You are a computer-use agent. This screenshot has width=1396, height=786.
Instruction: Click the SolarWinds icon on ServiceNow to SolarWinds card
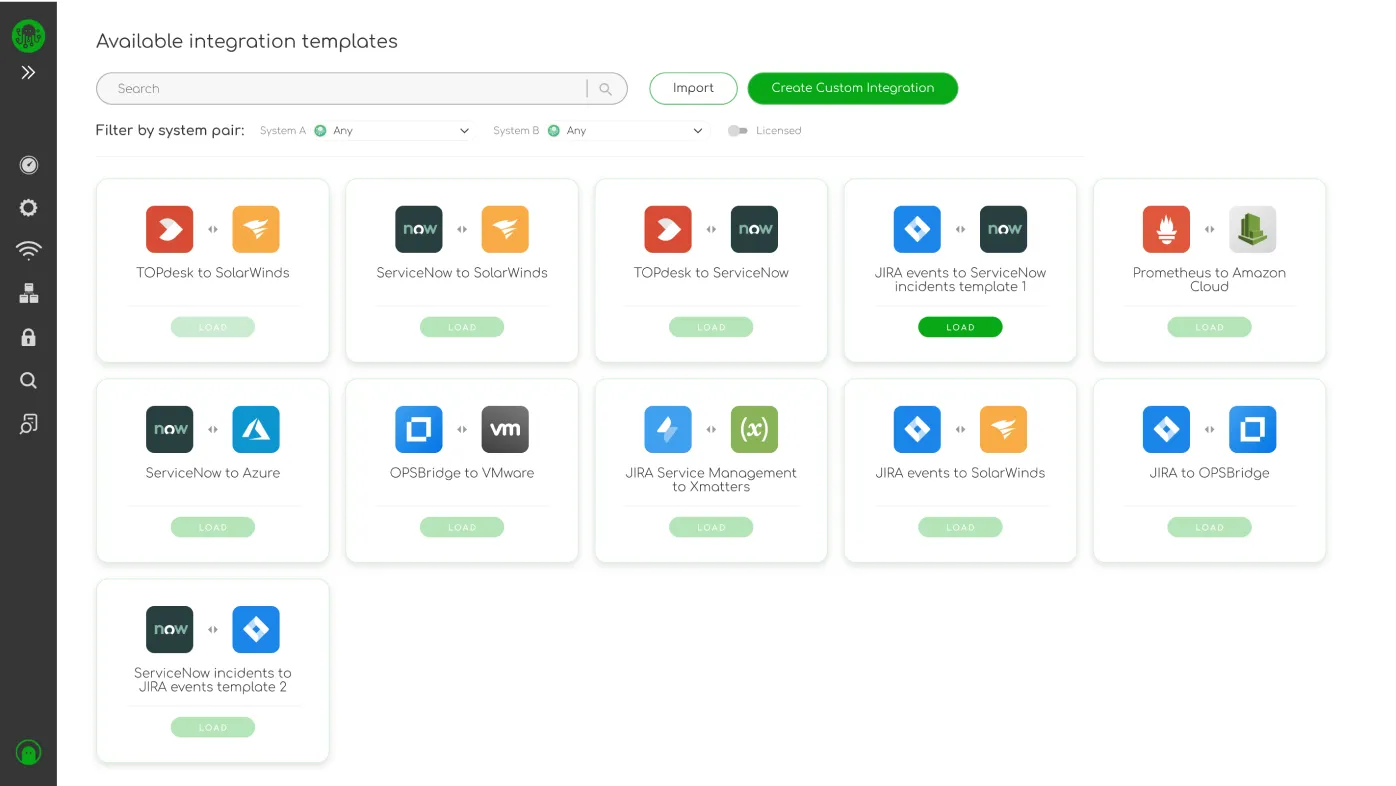[x=505, y=229]
